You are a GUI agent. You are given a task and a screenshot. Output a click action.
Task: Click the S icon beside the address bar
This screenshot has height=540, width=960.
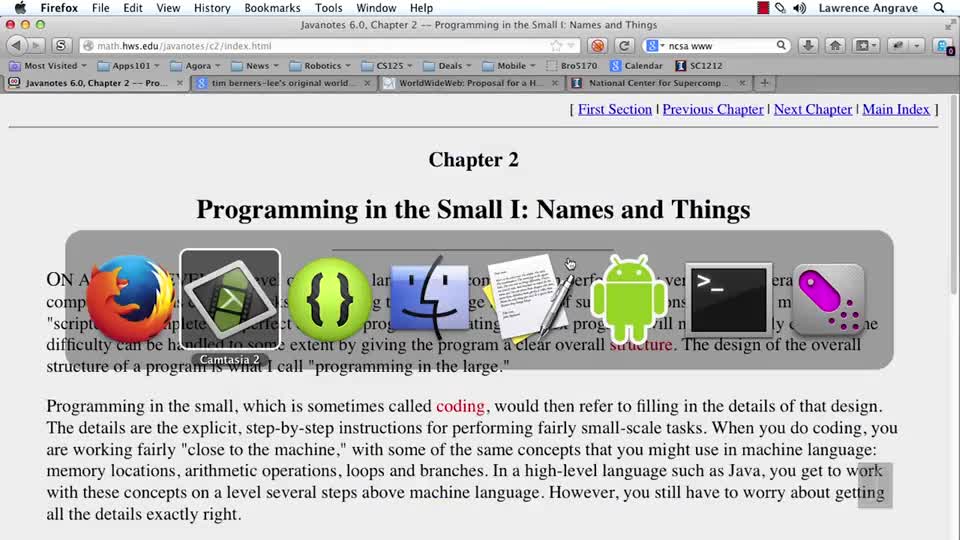click(x=61, y=45)
